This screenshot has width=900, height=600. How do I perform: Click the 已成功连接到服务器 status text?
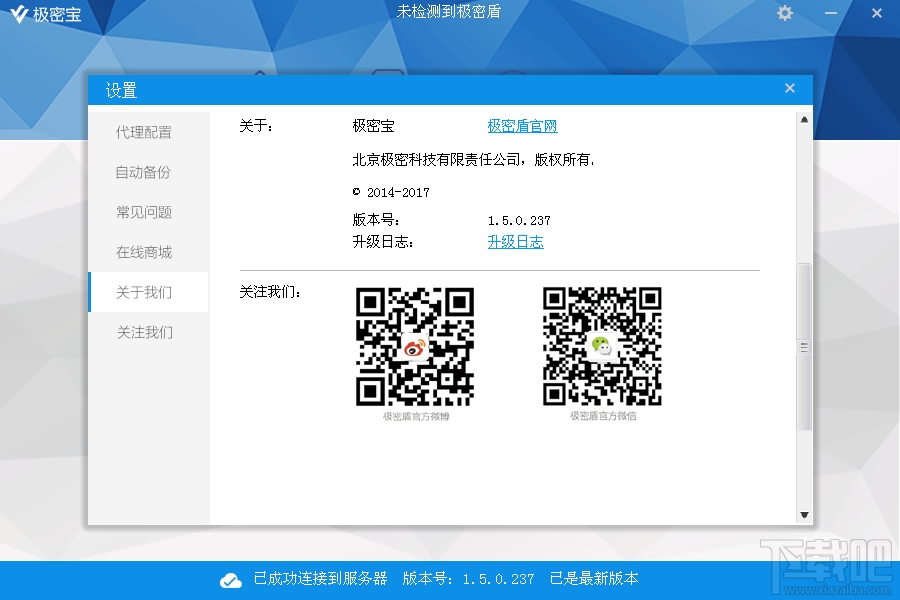click(x=320, y=578)
